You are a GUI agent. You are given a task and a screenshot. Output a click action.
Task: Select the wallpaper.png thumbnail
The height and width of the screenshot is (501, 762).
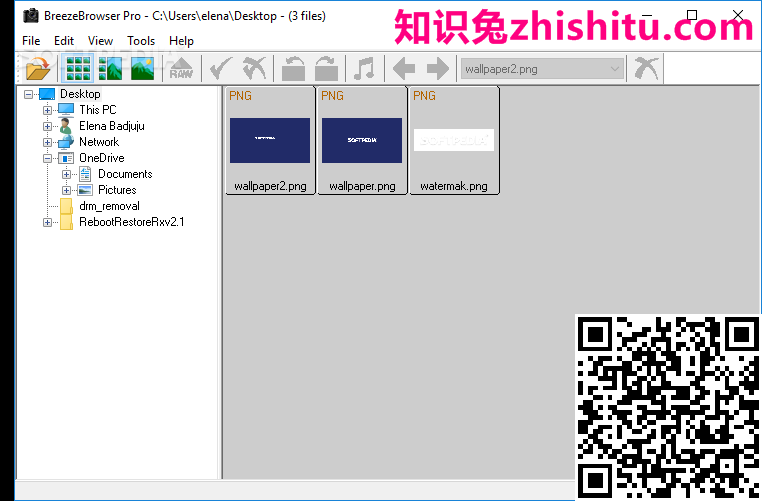click(x=362, y=140)
